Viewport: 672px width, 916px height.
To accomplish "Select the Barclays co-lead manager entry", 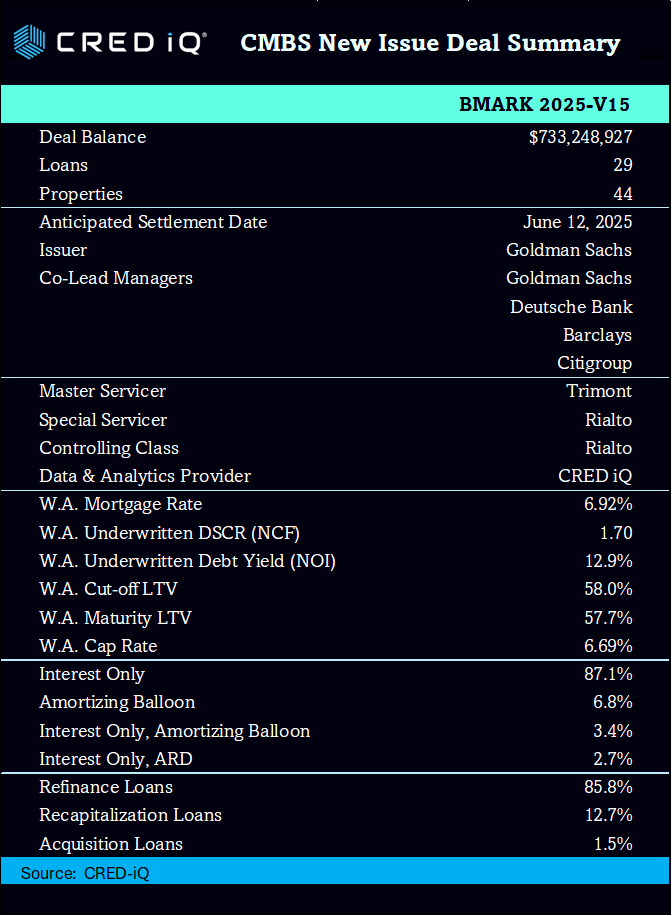I will coord(597,335).
